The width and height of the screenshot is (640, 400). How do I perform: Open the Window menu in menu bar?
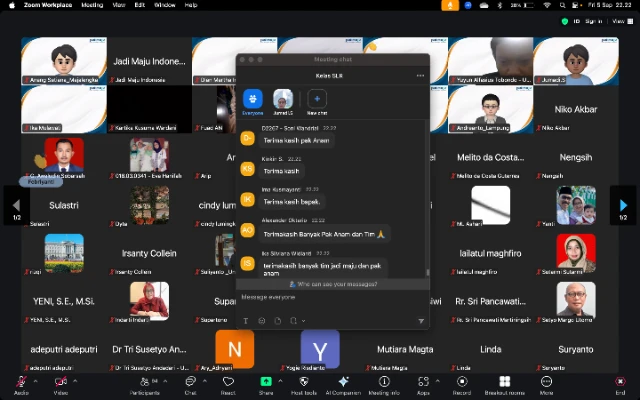click(163, 5)
